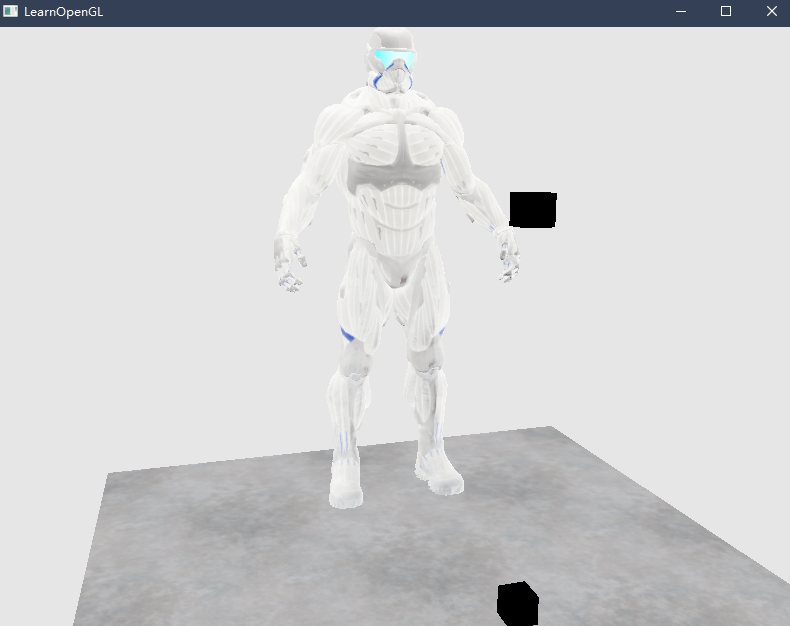This screenshot has height=626, width=790.
Task: Minimize the LearnOpenGL window
Action: tap(681, 11)
